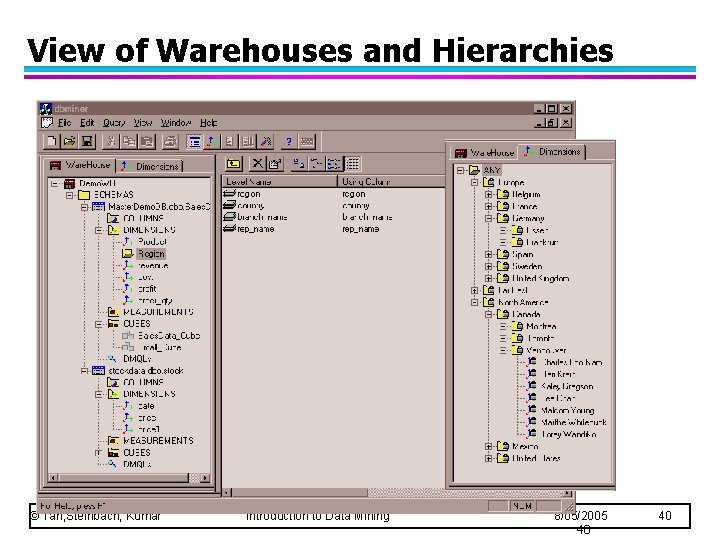
Task: Expand the Mexico node
Action: pos(489,446)
